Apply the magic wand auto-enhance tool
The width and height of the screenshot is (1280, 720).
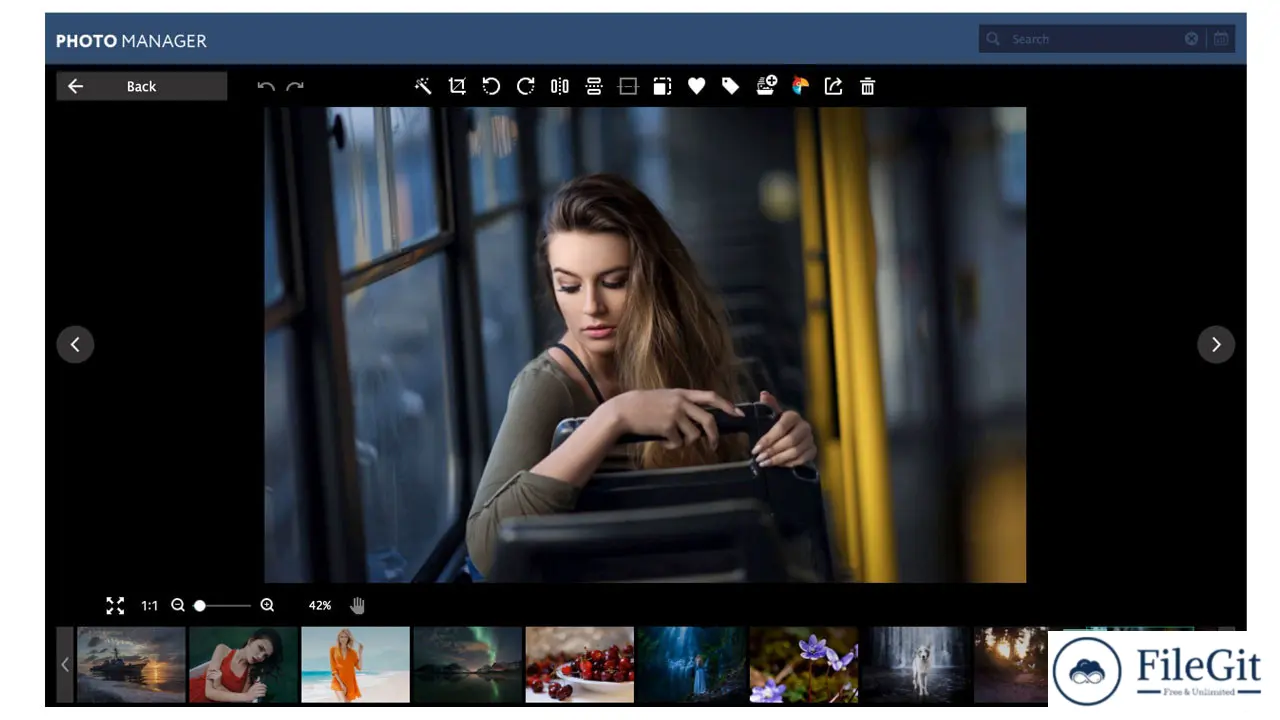pyautogui.click(x=423, y=86)
